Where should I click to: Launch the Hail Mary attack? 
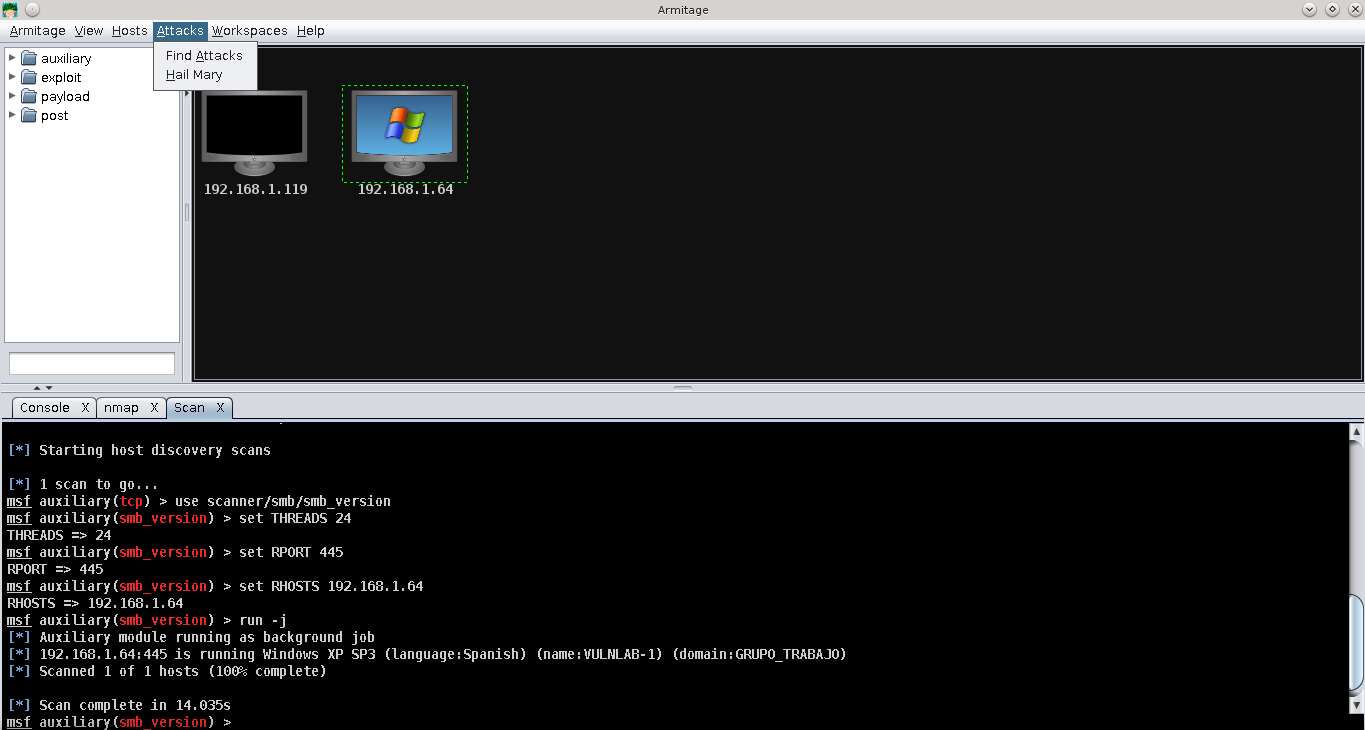tap(193, 74)
